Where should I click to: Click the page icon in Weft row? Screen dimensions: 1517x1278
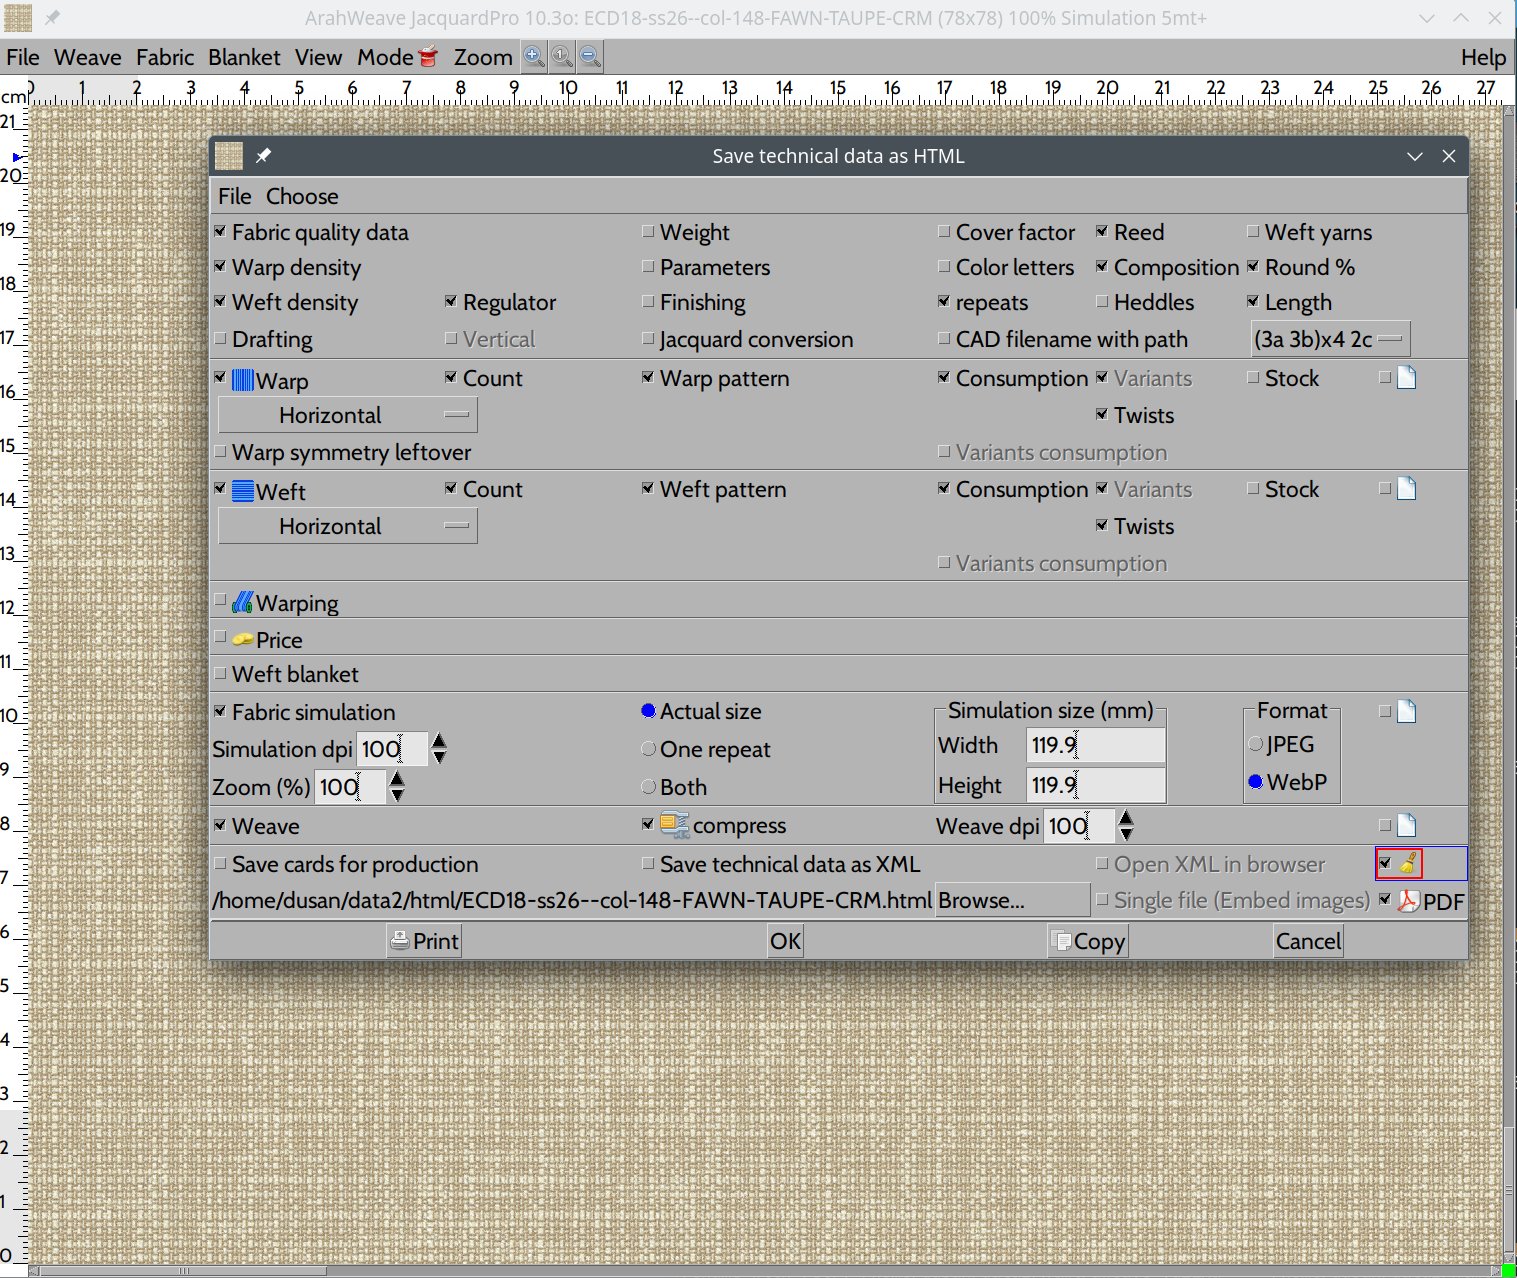(1406, 489)
